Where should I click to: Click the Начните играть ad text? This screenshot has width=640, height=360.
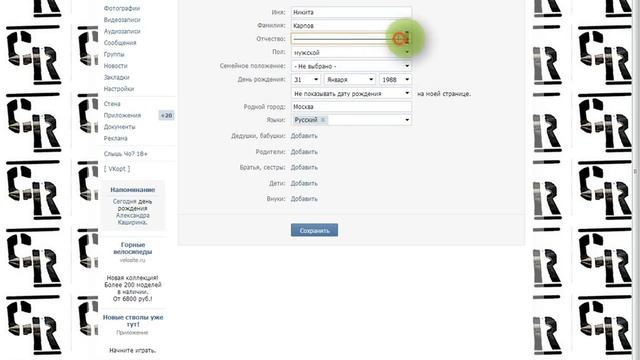click(133, 350)
